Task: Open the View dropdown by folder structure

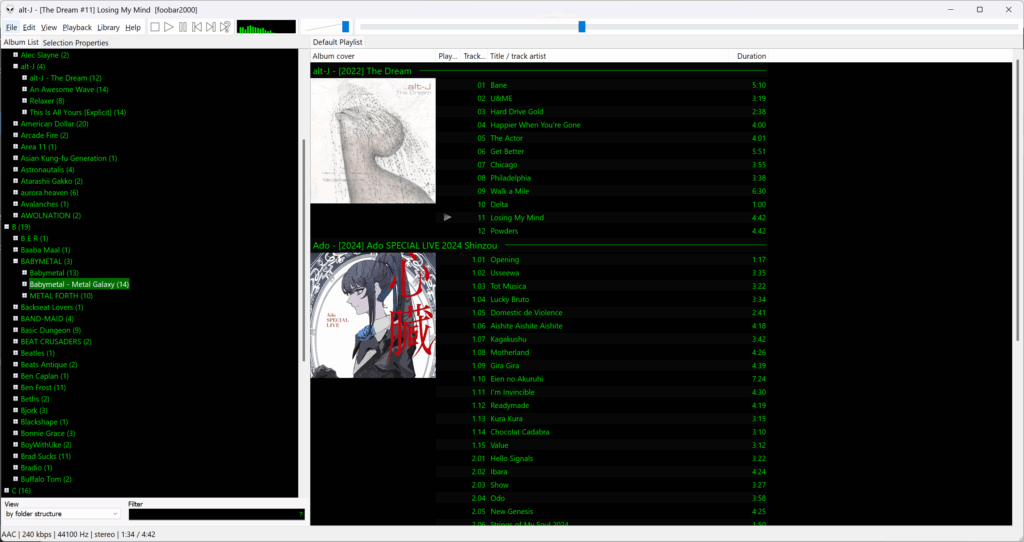Action: pyautogui.click(x=62, y=514)
